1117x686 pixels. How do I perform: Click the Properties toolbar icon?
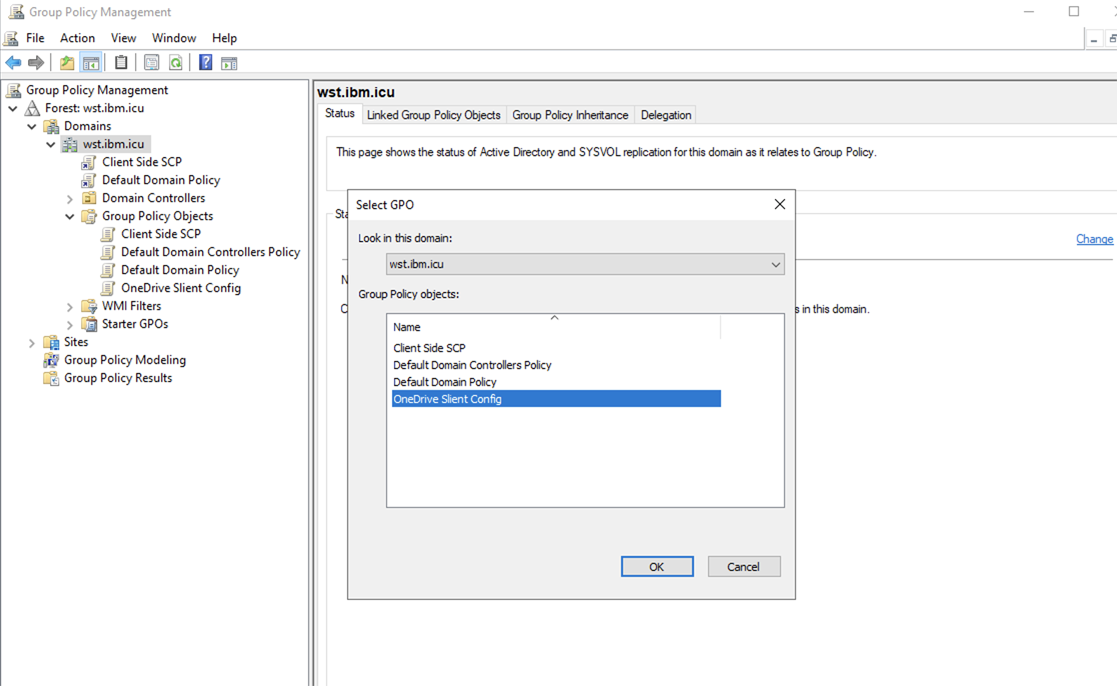(x=151, y=63)
